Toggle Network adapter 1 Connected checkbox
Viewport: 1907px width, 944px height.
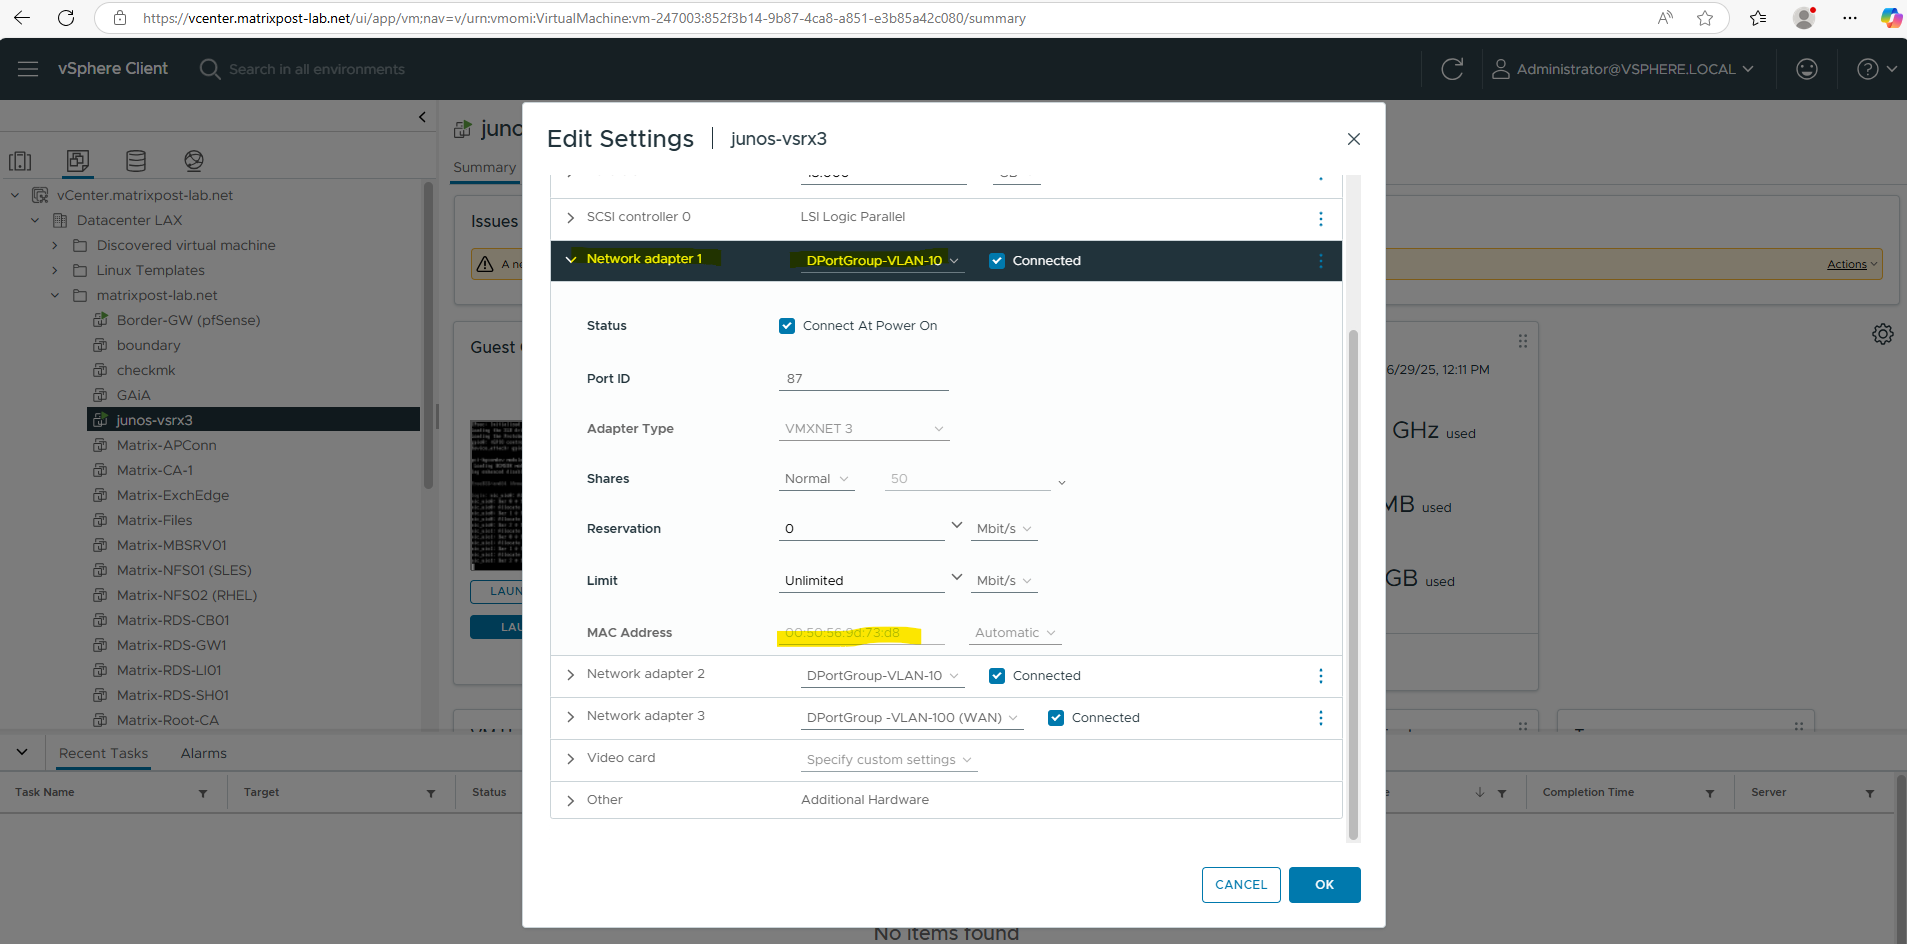click(997, 261)
